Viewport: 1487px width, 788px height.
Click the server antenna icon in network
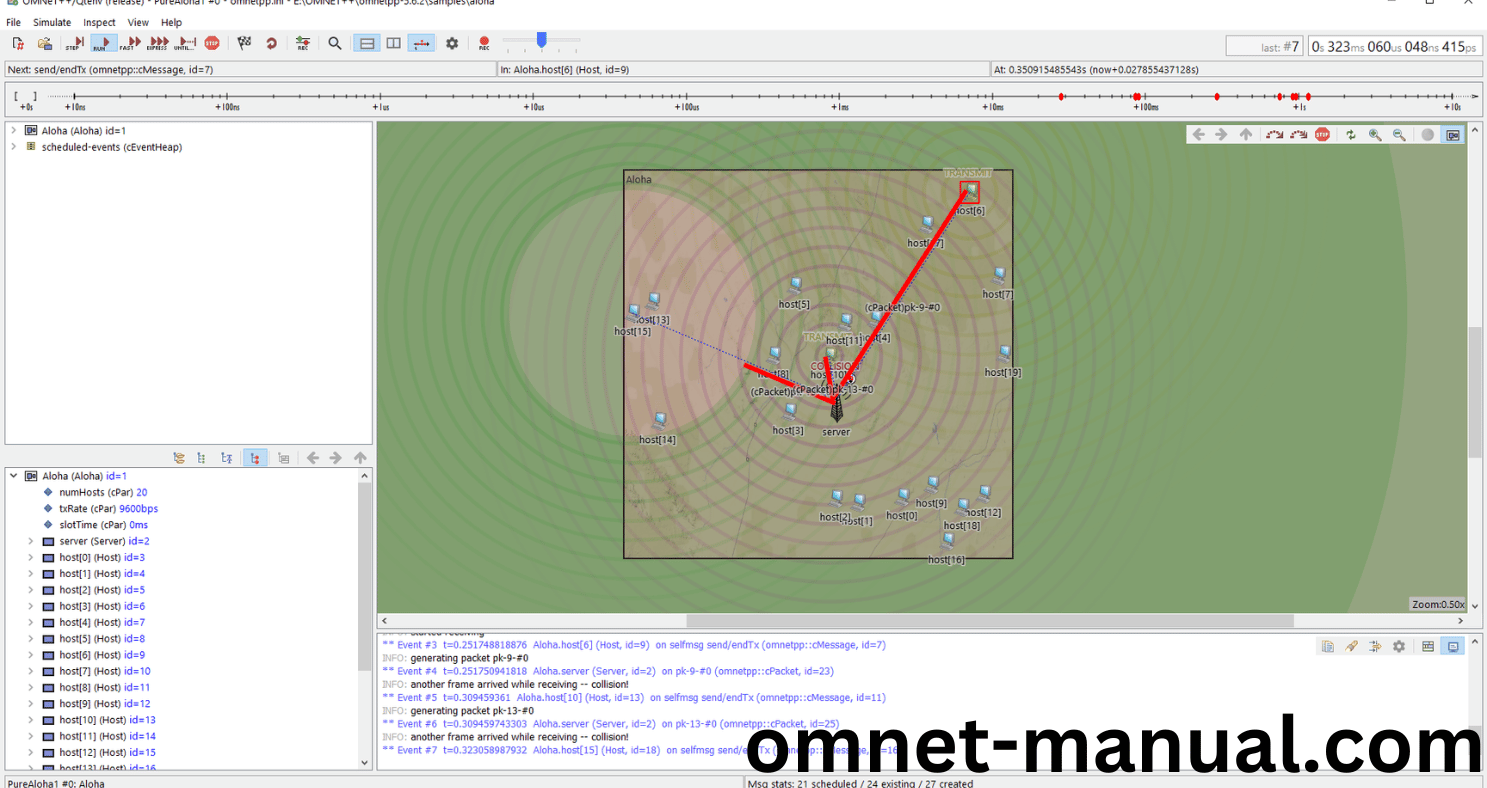click(x=836, y=408)
